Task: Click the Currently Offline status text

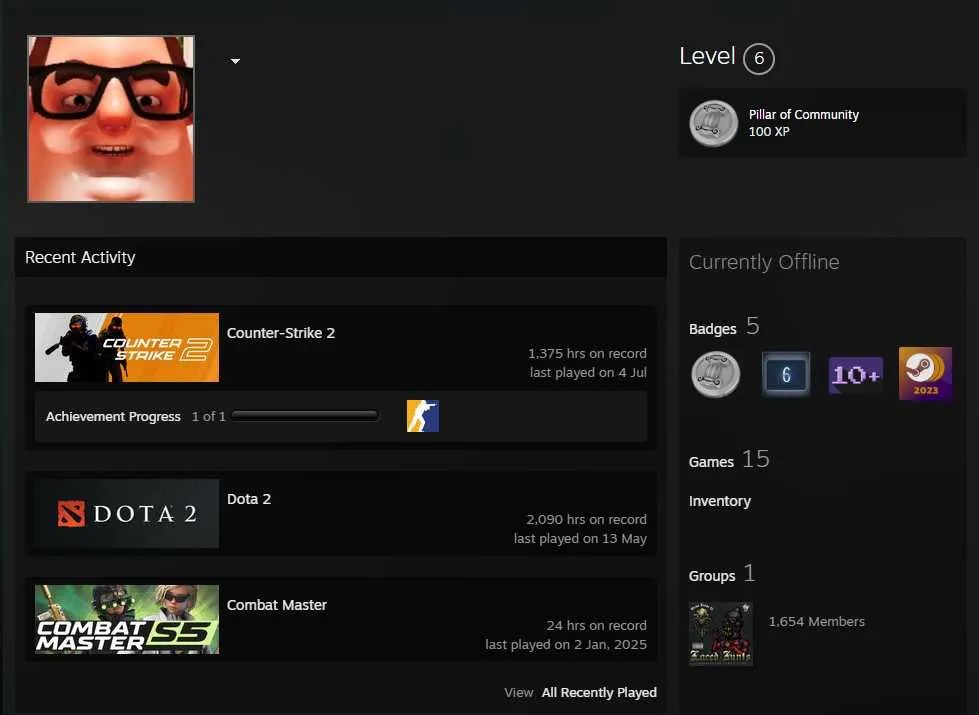Action: (x=764, y=262)
